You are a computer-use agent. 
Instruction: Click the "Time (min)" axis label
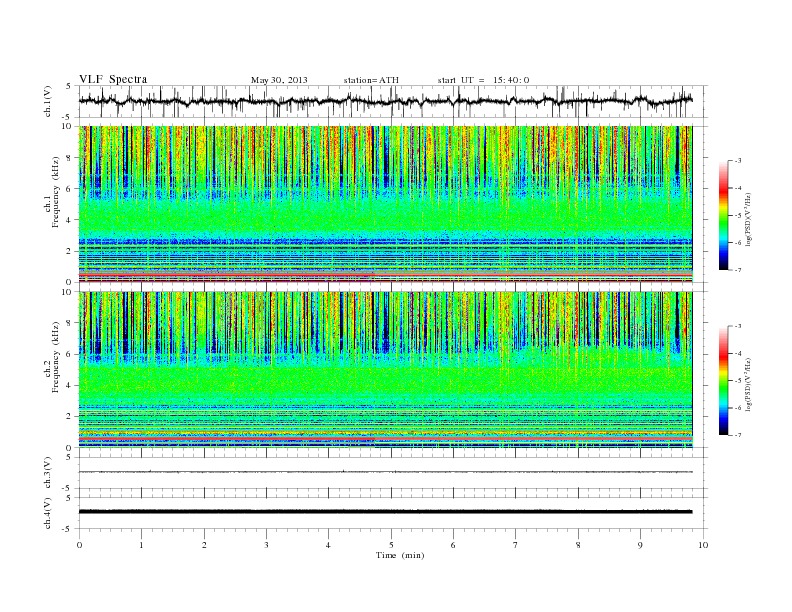pyautogui.click(x=400, y=555)
